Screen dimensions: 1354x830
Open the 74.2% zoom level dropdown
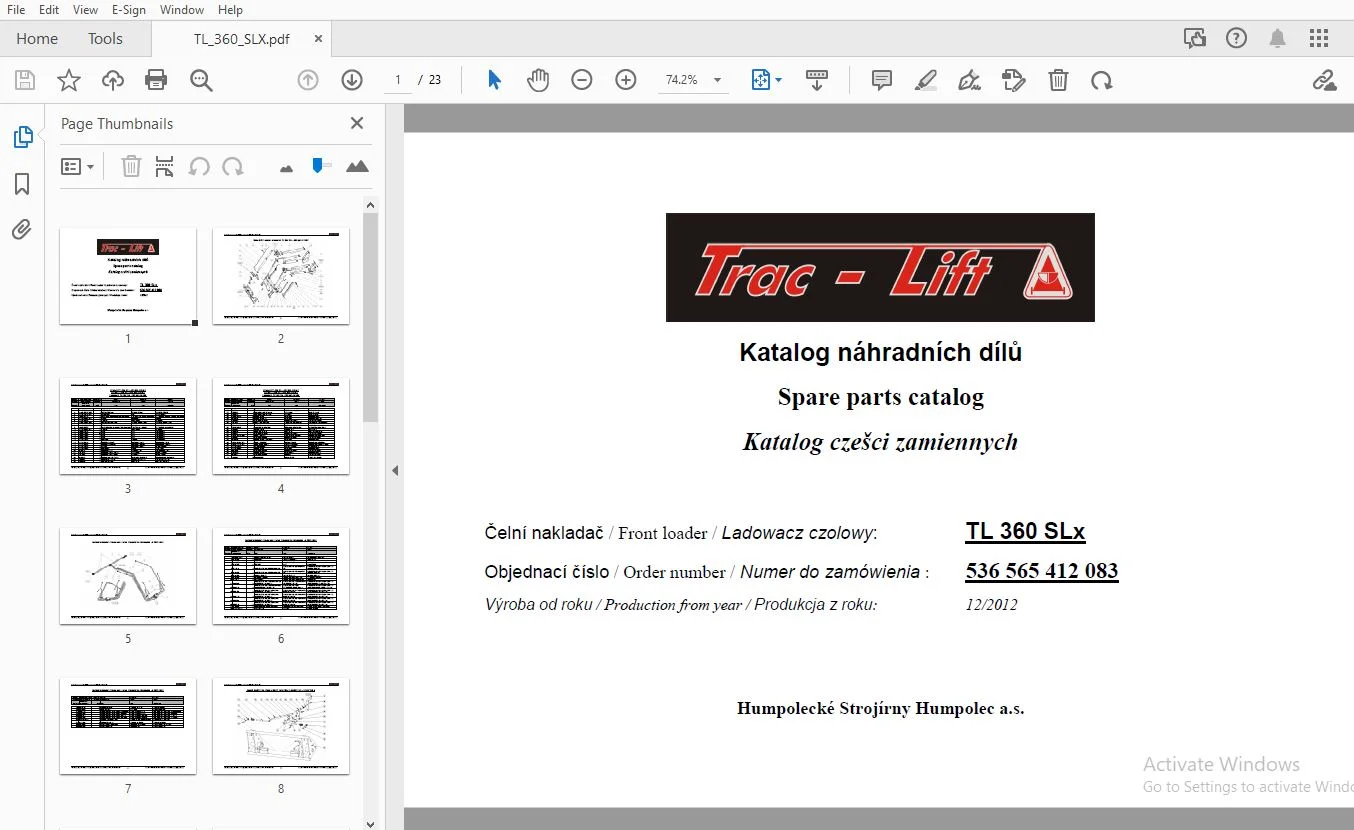692,80
